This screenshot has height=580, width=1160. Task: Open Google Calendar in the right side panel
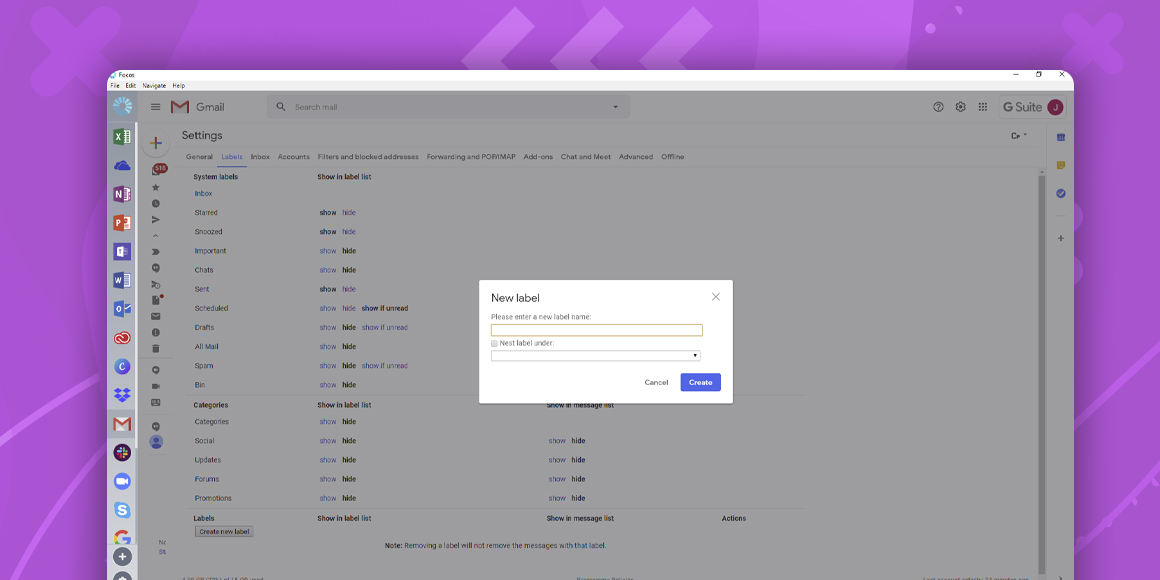1060,137
